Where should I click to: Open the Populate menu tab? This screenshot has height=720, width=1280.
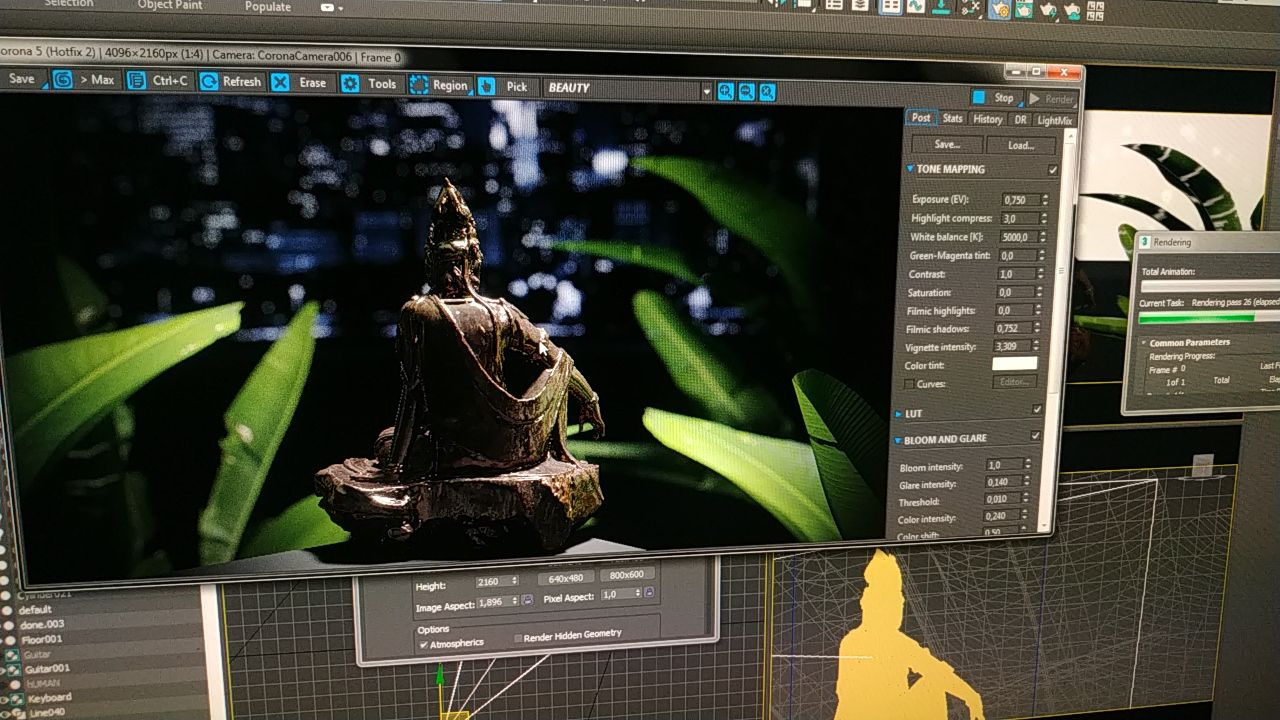pos(269,6)
